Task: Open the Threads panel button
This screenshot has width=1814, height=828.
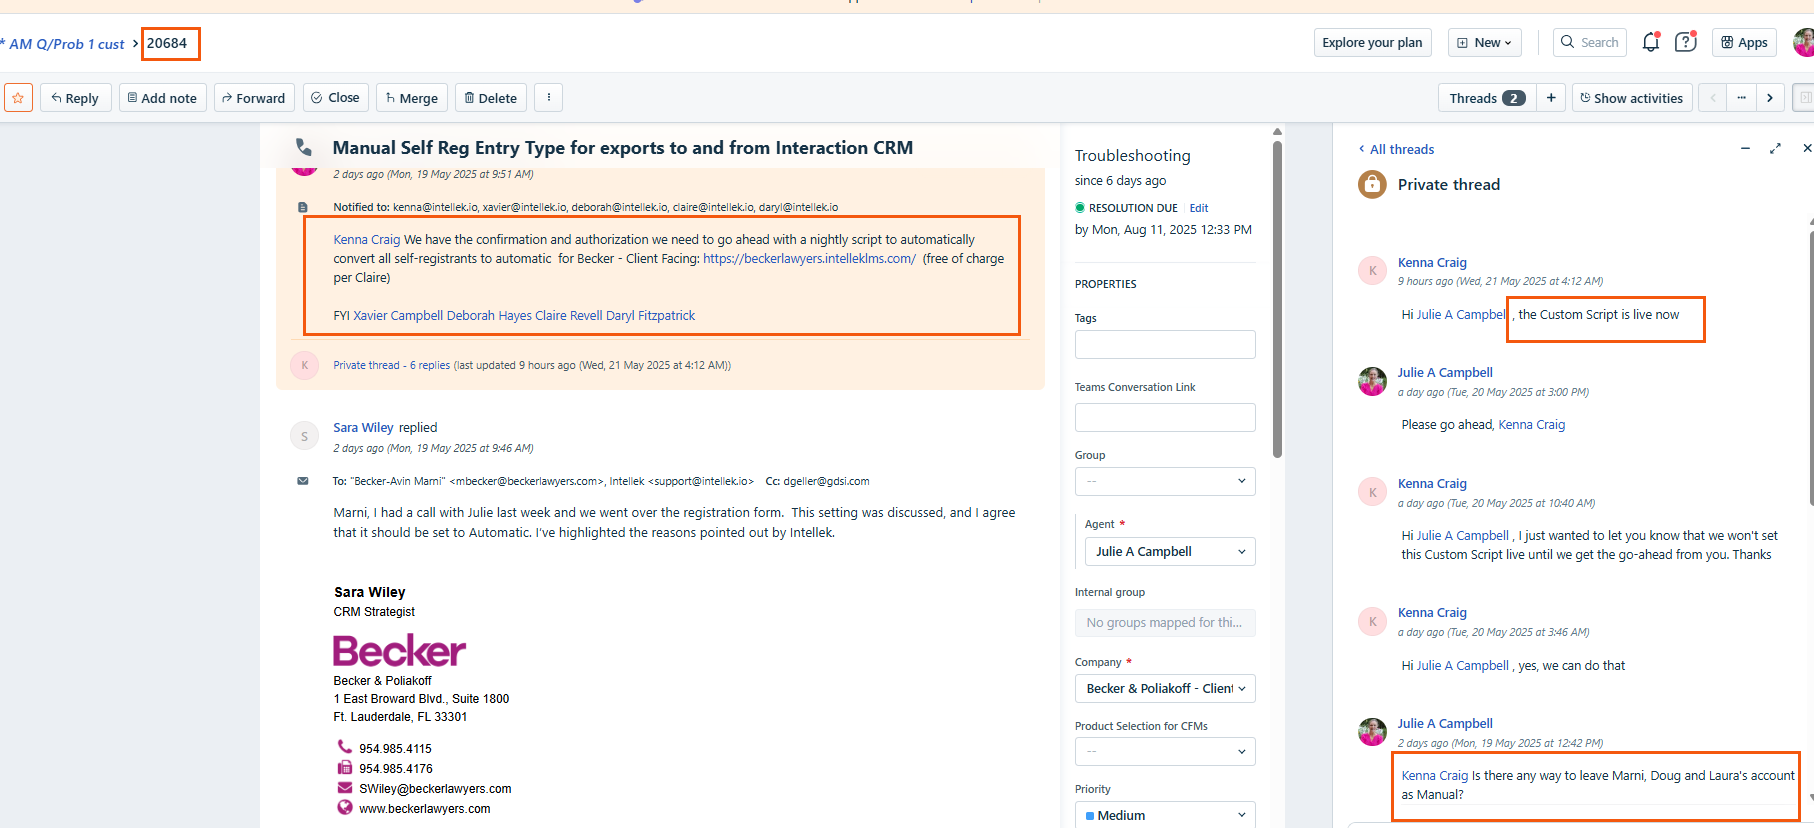Action: click(x=1487, y=98)
